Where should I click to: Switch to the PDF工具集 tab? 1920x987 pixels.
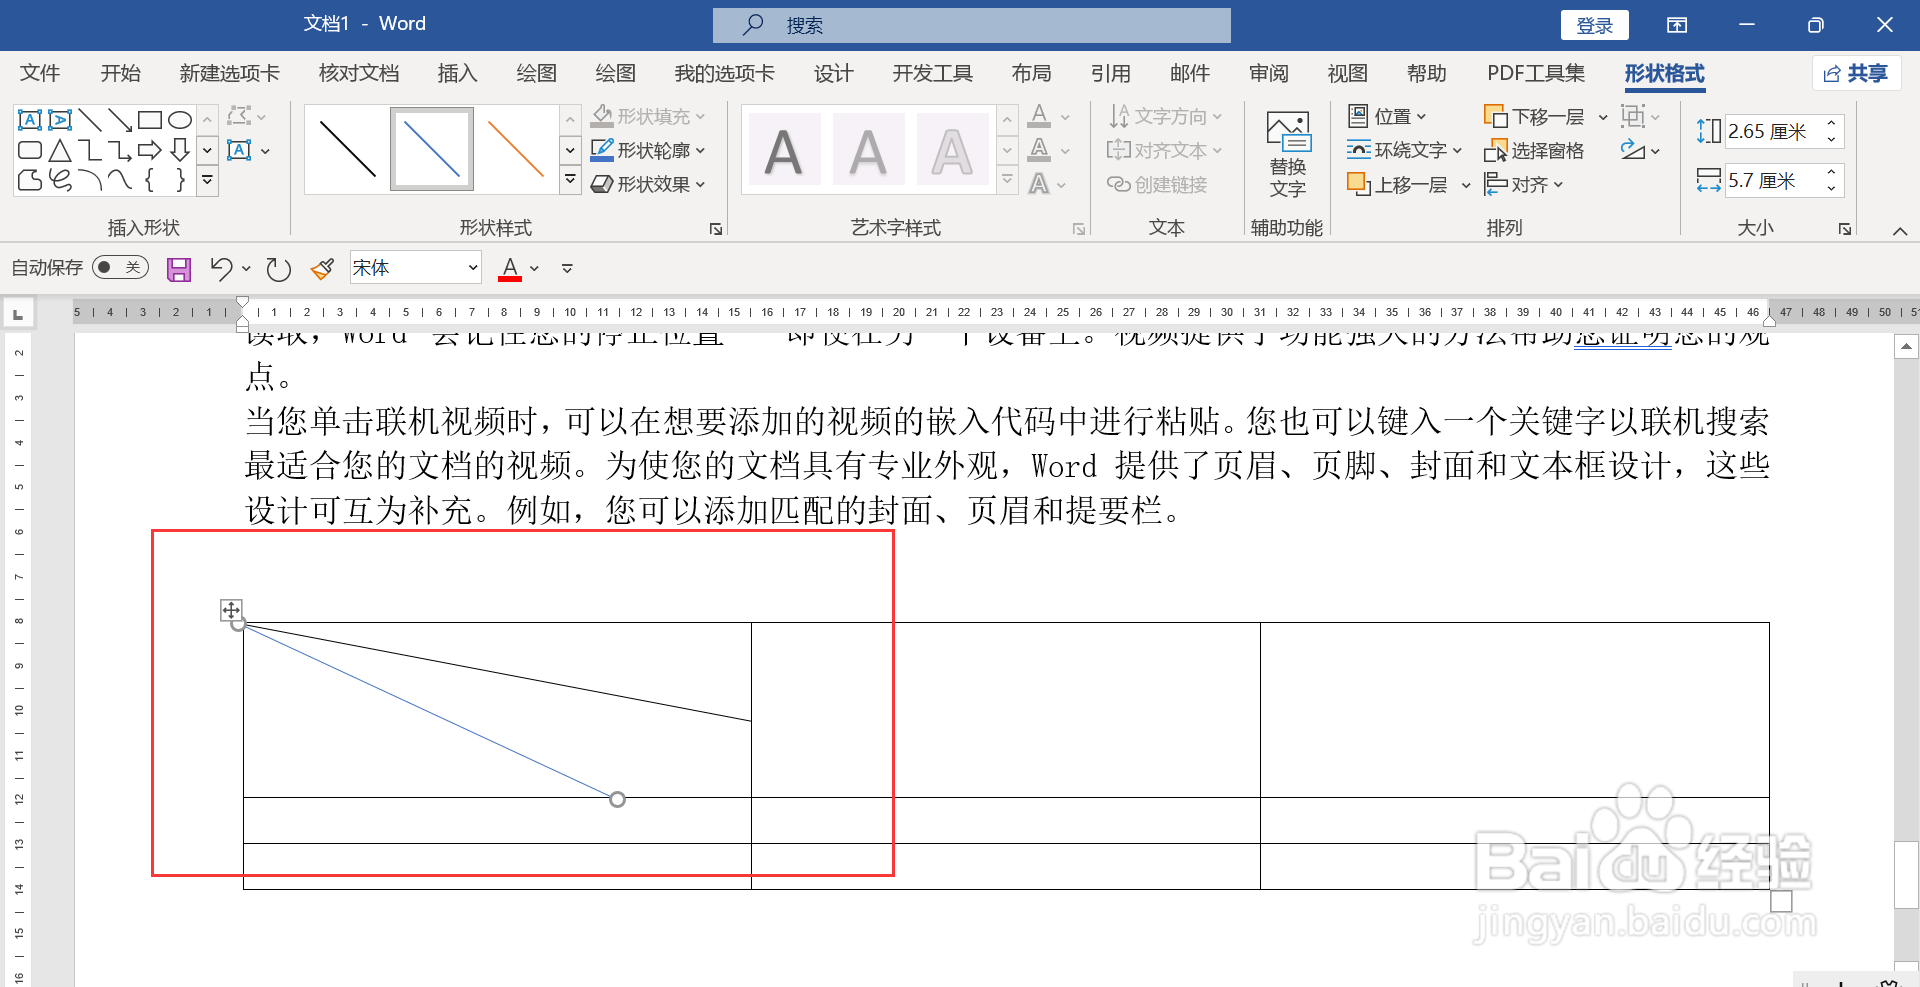(1536, 73)
